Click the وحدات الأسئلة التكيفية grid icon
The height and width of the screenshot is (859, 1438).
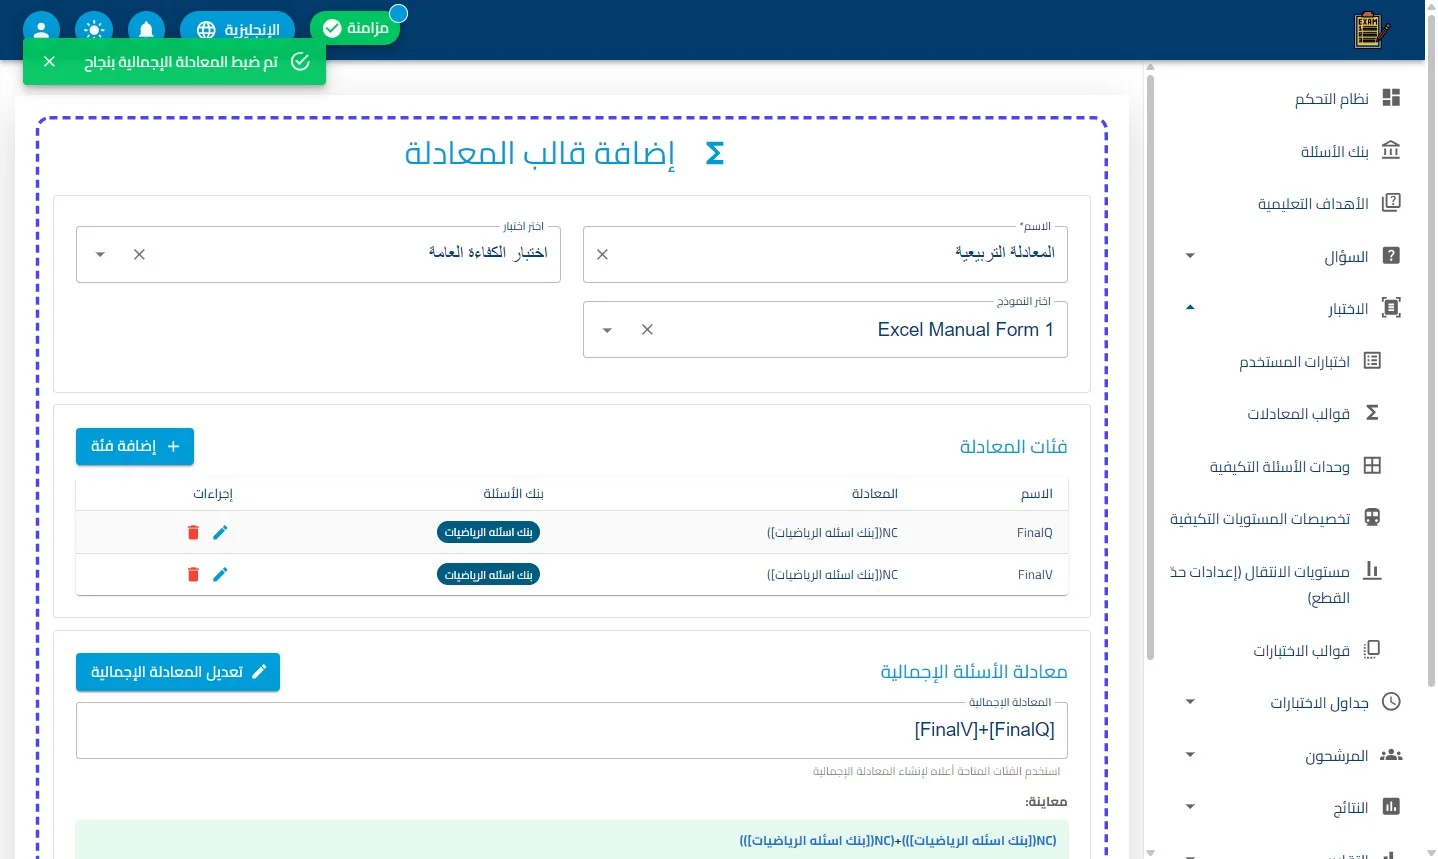coord(1373,465)
